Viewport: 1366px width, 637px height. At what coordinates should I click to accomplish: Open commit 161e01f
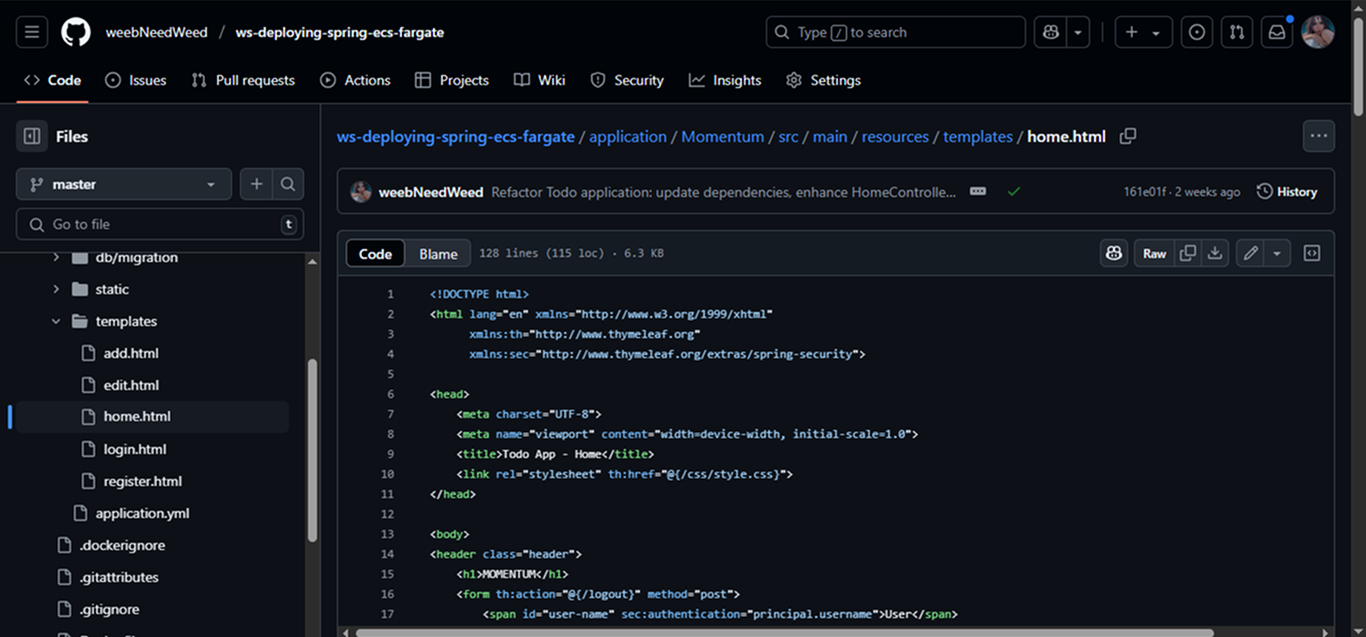coord(1145,192)
